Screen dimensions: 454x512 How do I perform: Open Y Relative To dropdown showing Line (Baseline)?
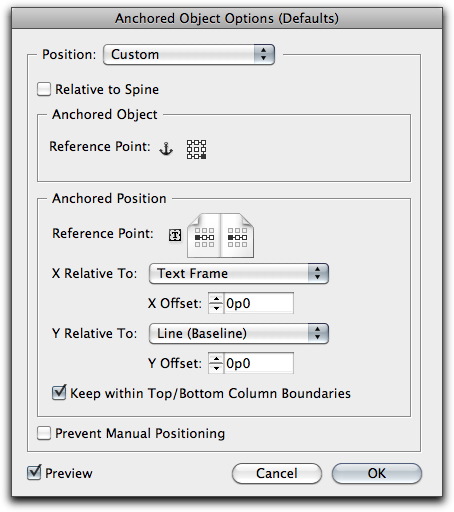click(239, 333)
